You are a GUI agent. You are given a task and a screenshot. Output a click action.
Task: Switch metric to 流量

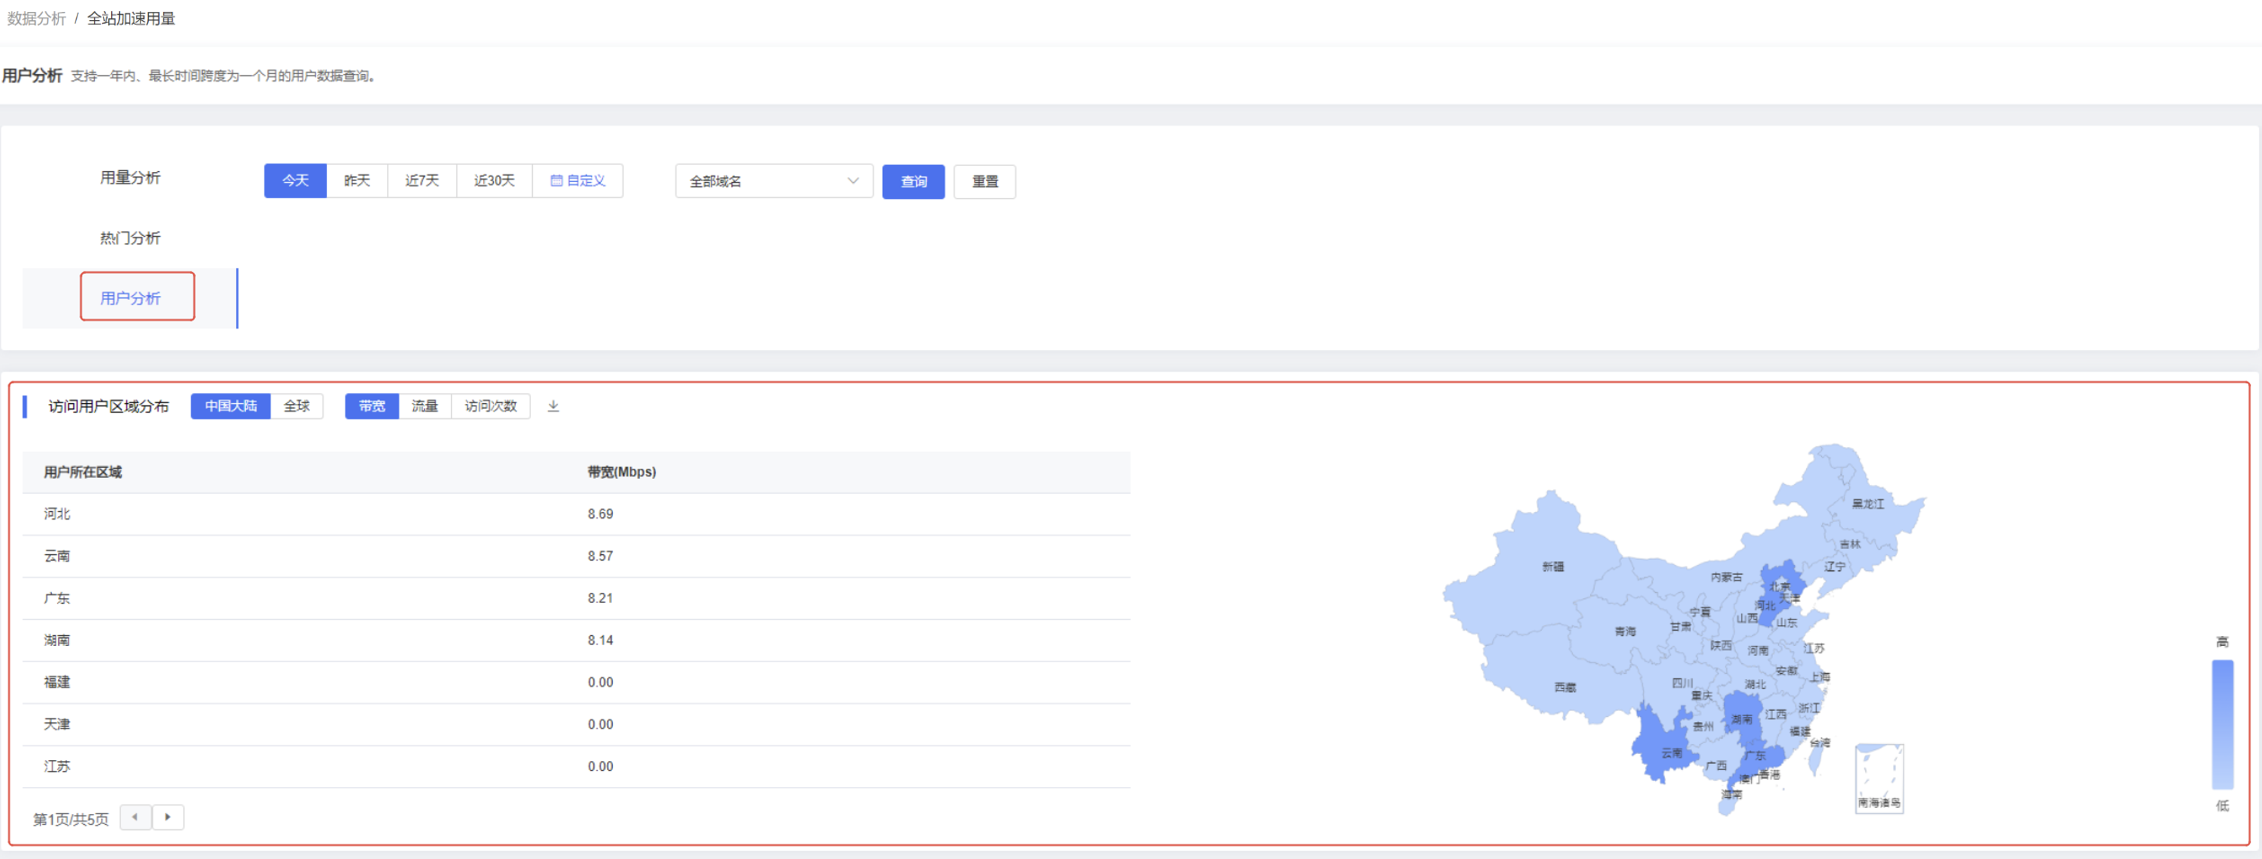[425, 406]
